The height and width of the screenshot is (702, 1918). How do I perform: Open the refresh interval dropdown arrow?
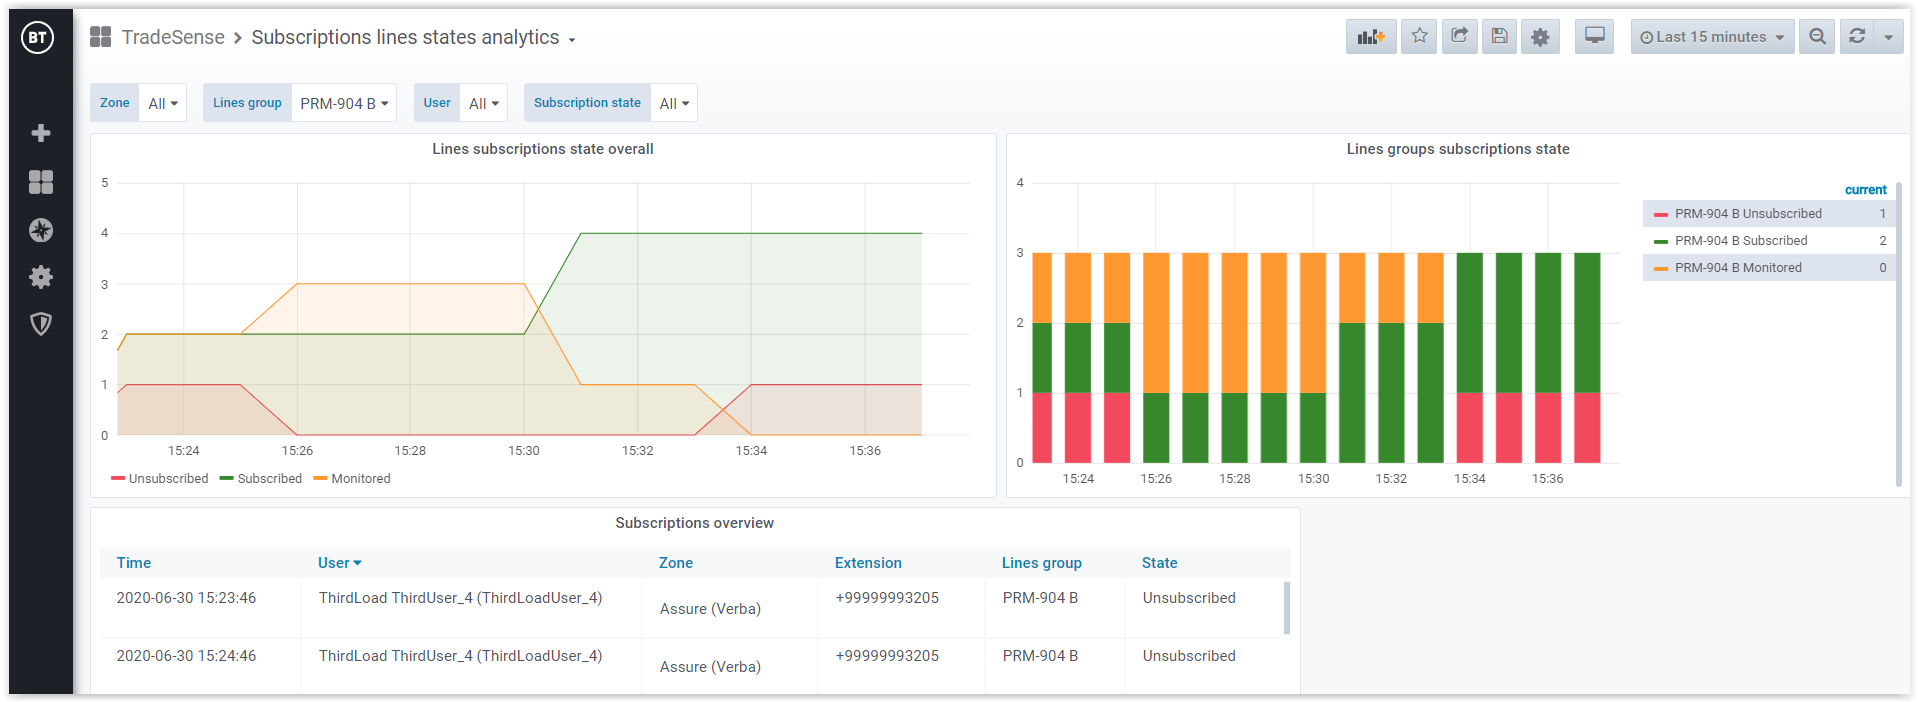(x=1888, y=37)
